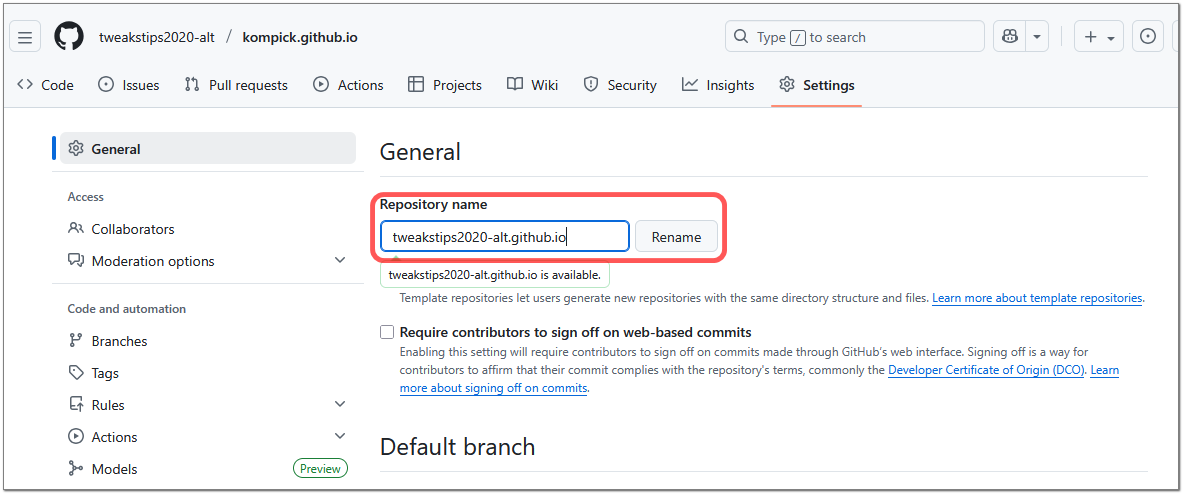The image size is (1183, 494).
Task: Expand the Copilot dropdown arrow
Action: pyautogui.click(x=1037, y=37)
